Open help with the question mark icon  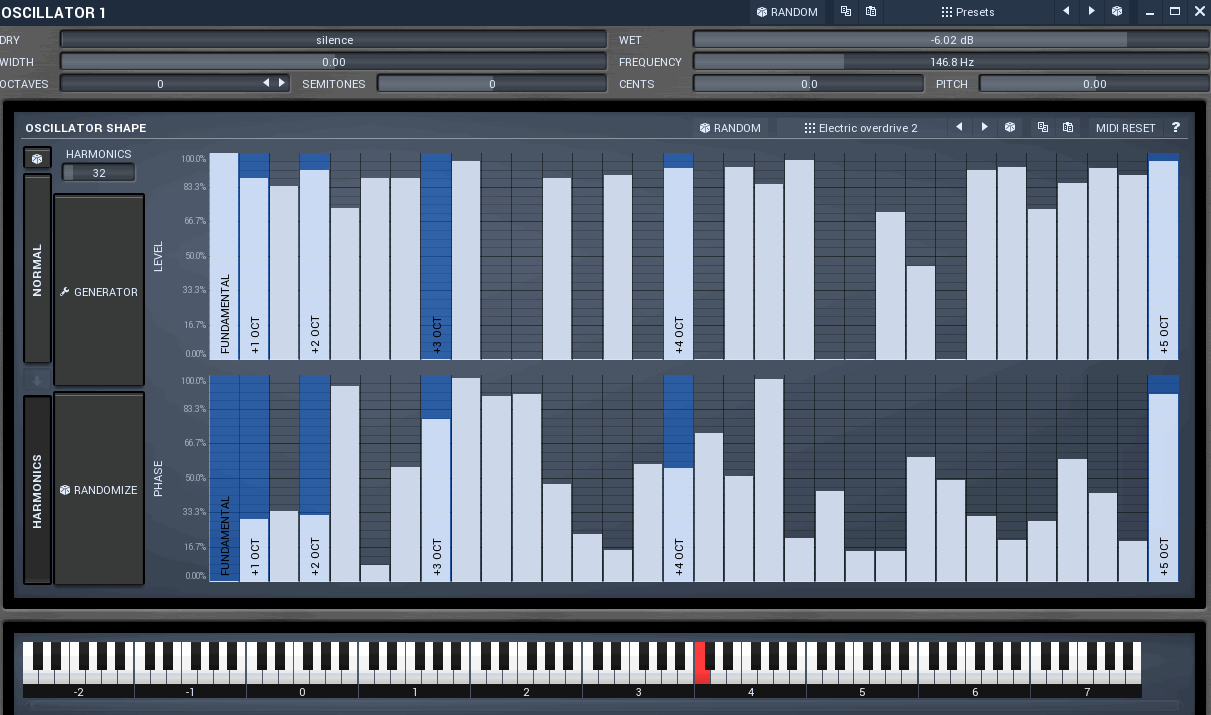tap(1176, 128)
